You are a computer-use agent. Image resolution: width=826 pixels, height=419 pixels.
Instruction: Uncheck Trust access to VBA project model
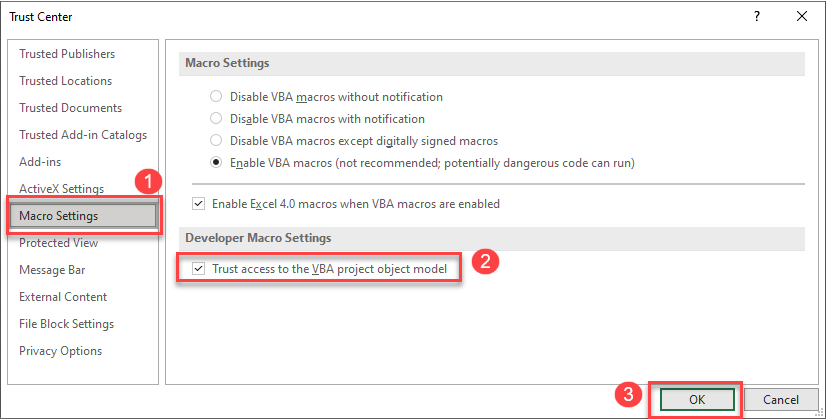[199, 269]
